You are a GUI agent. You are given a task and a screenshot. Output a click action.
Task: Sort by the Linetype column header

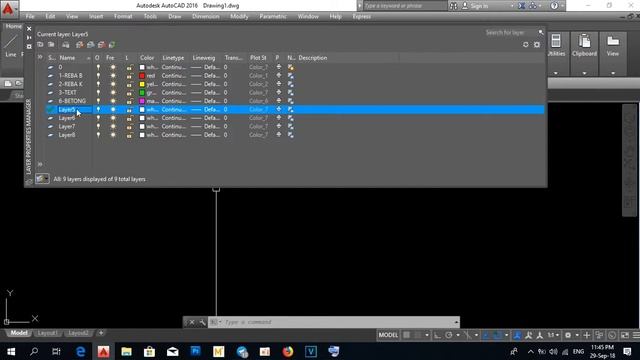click(173, 58)
